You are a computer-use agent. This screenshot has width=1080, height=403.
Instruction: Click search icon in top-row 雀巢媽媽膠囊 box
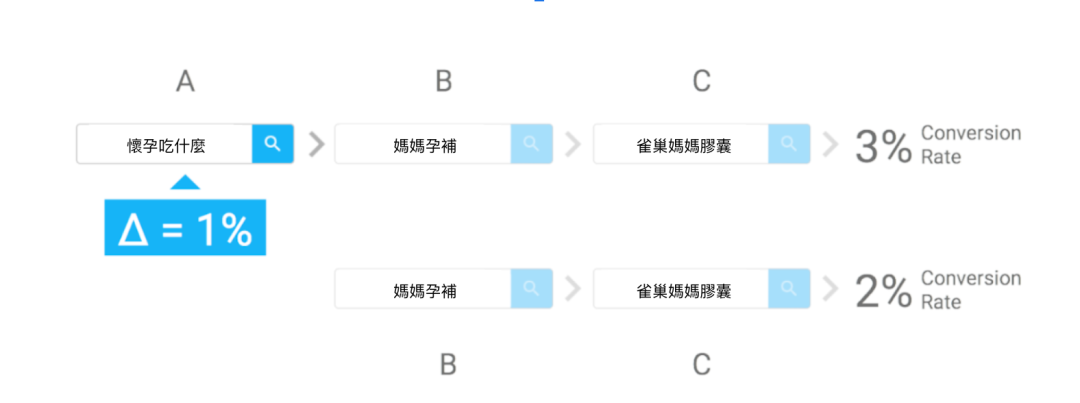point(789,145)
